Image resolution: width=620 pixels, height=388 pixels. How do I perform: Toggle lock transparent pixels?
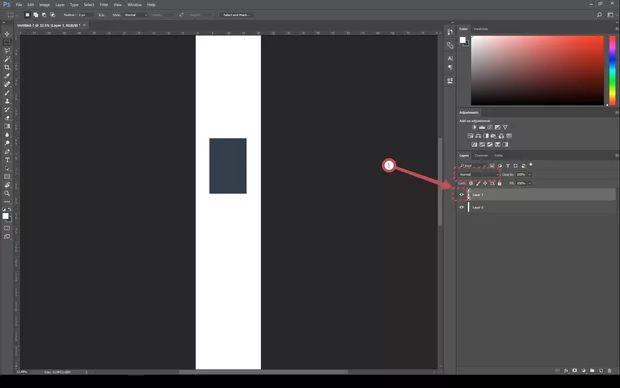471,184
